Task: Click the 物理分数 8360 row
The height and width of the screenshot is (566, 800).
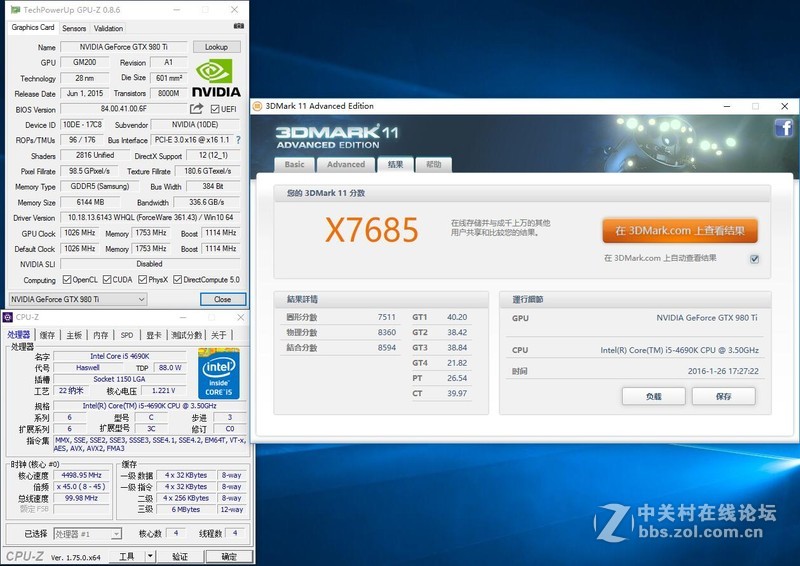Action: pos(341,333)
